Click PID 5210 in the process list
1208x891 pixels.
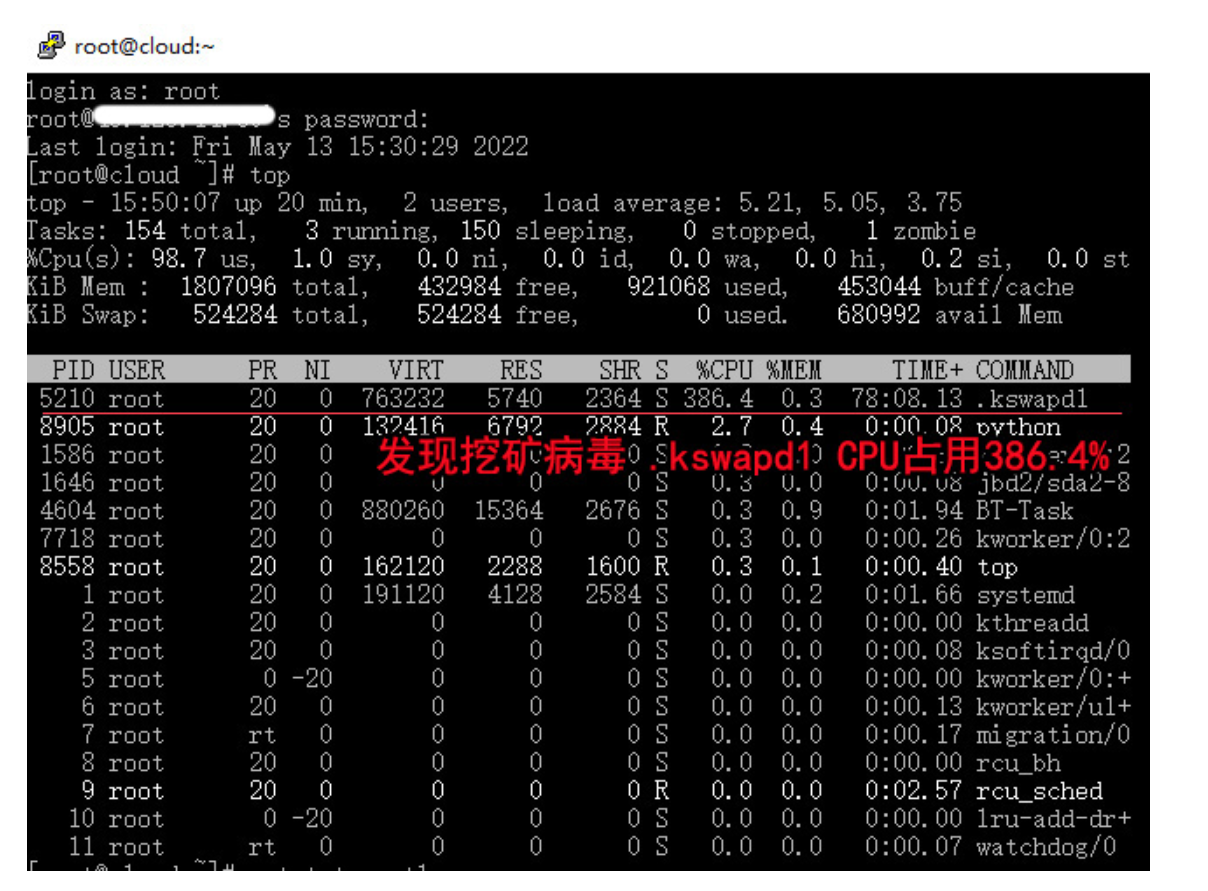(x=67, y=399)
